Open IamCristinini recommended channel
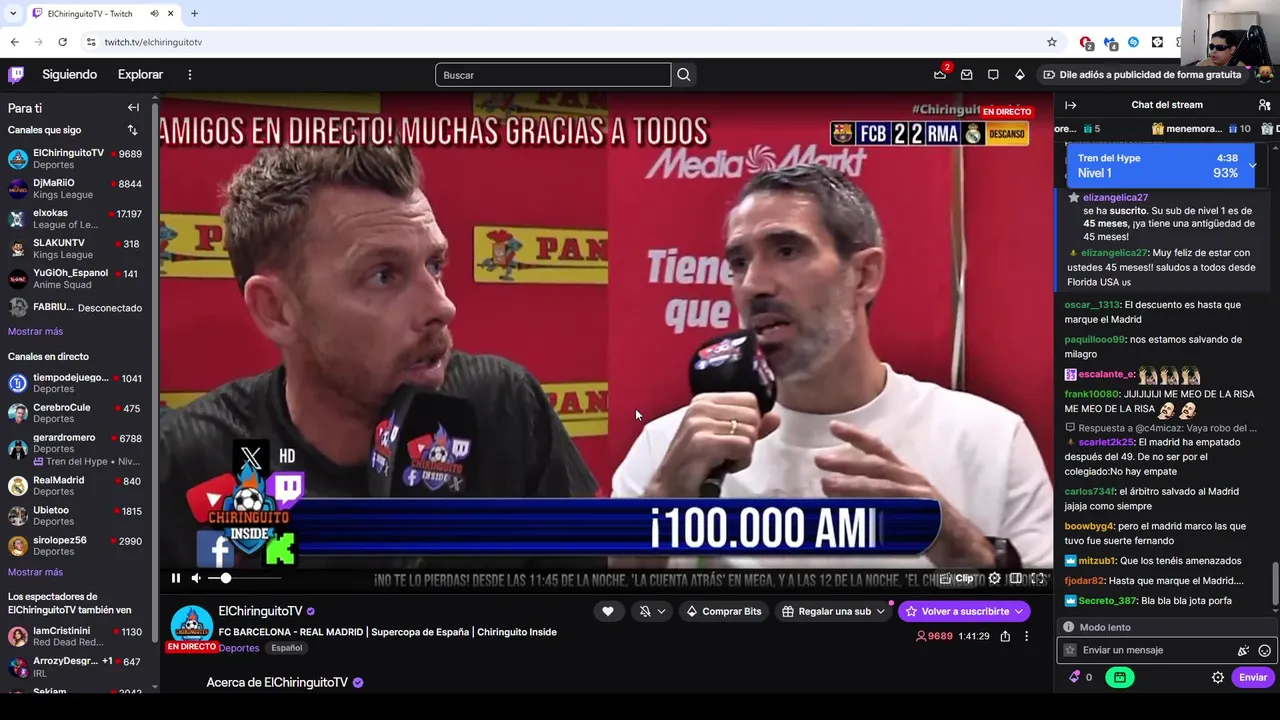This screenshot has width=1280, height=720. (x=75, y=636)
